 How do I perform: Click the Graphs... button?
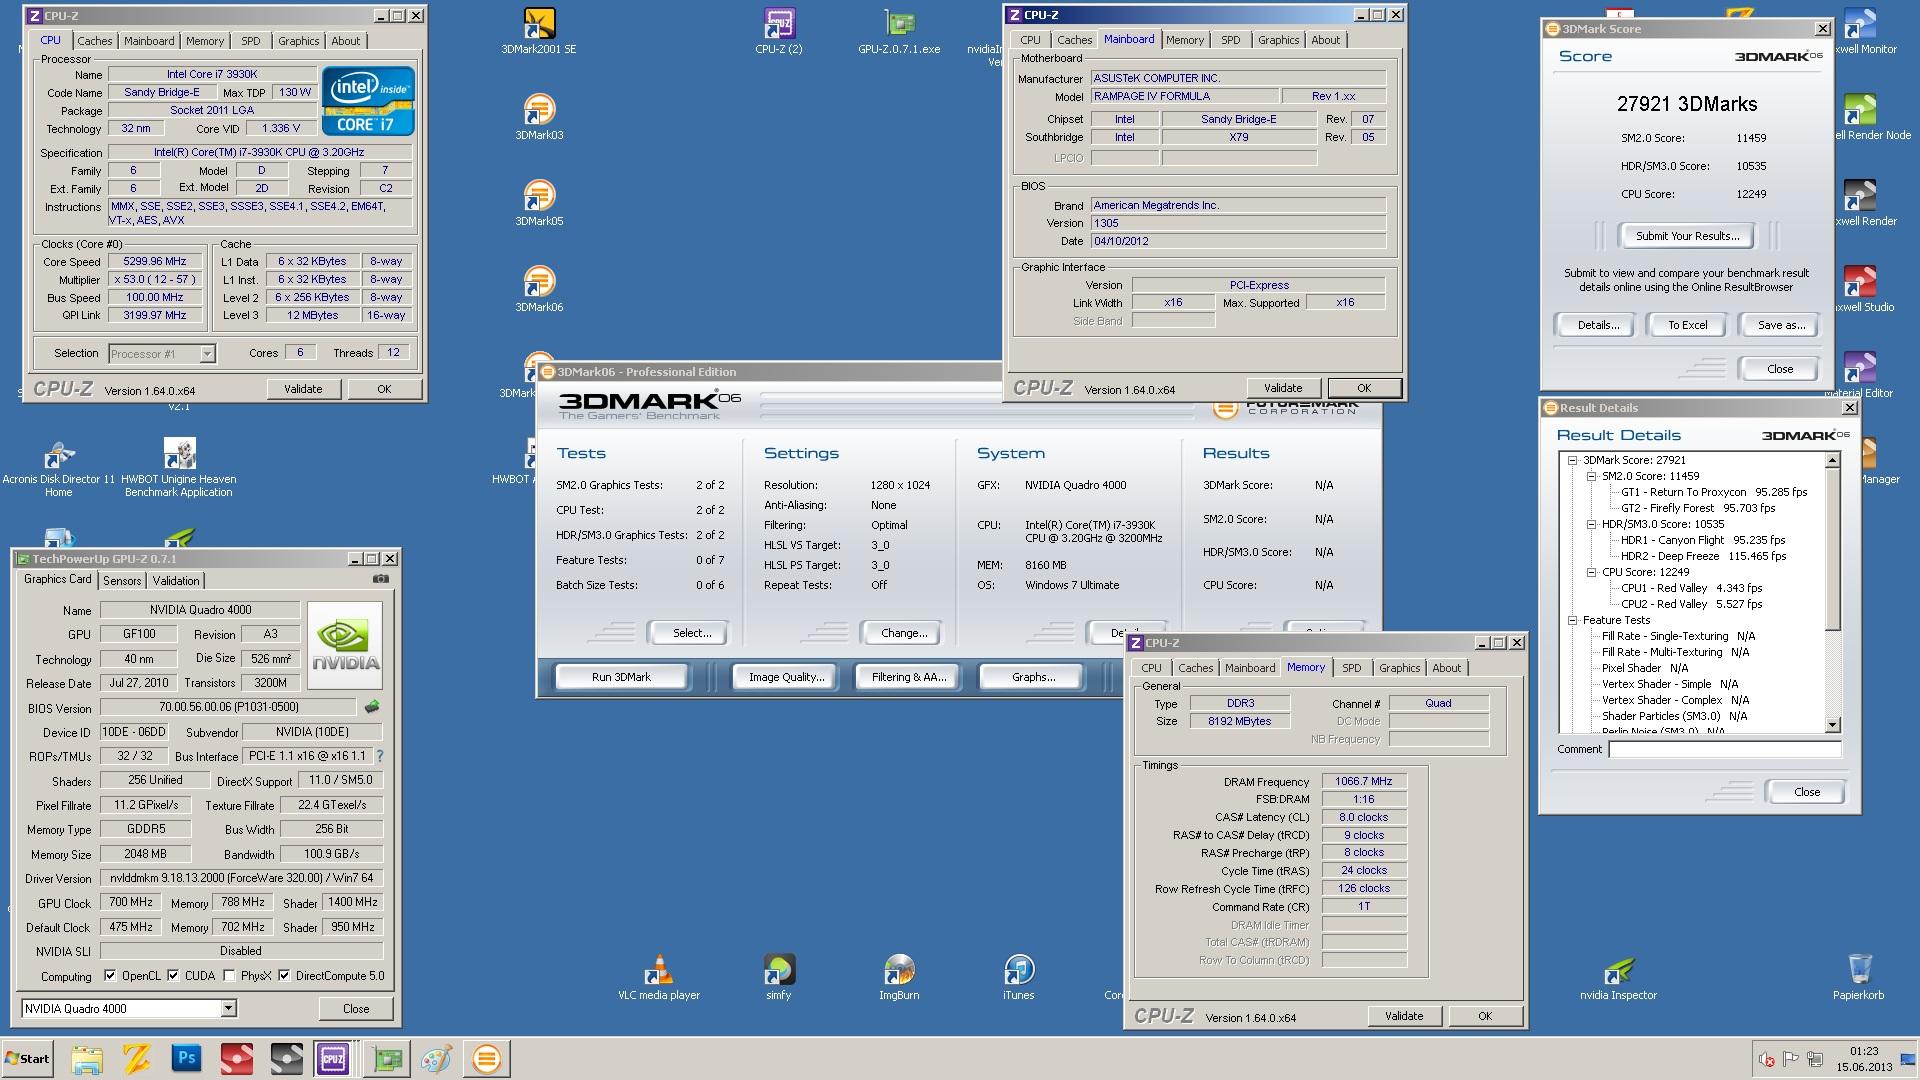pos(1033,677)
